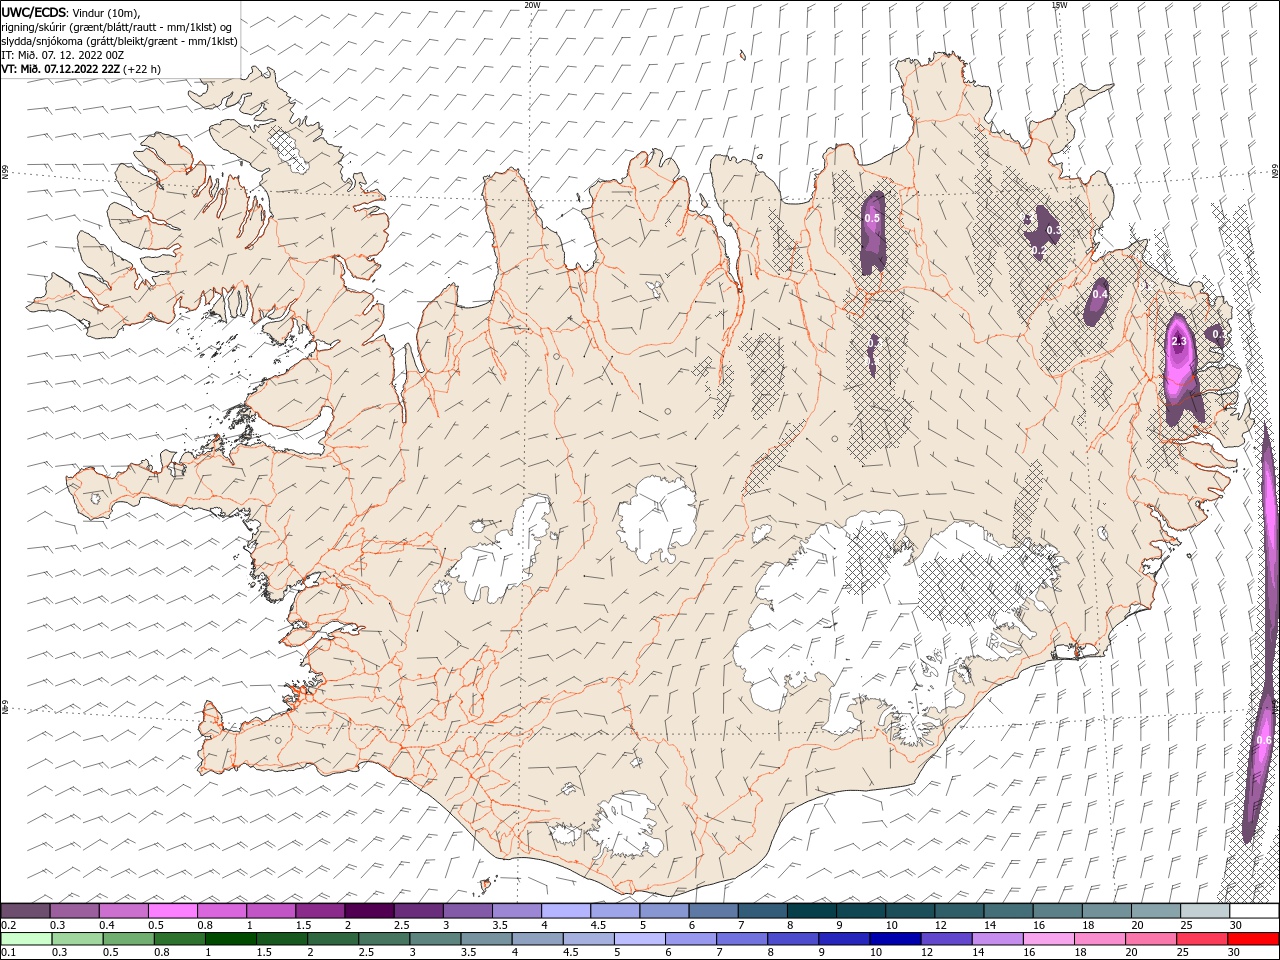Screen dimensions: 1280x960
Task: Select dark teal 8 swatch in upper legend row
Action: coord(810,911)
